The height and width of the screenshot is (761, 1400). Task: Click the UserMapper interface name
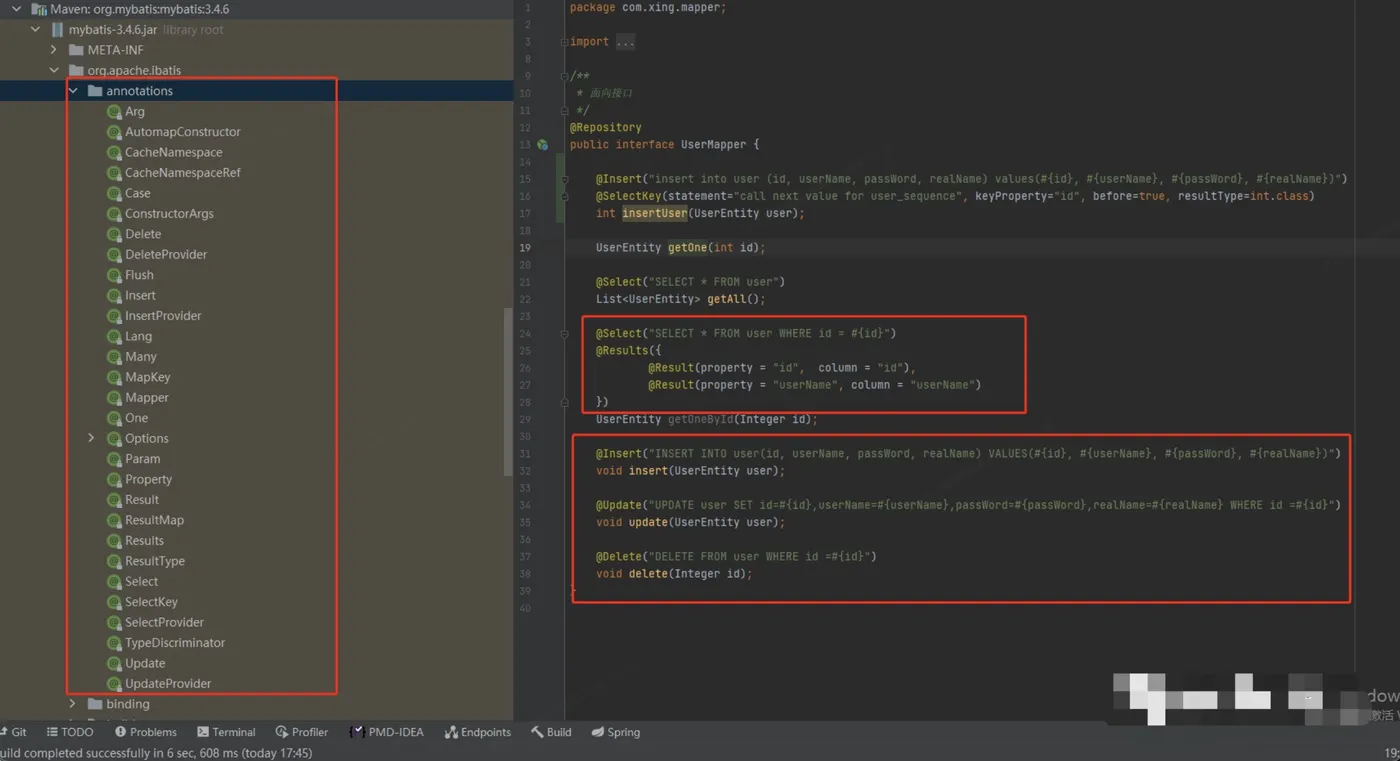click(713, 145)
